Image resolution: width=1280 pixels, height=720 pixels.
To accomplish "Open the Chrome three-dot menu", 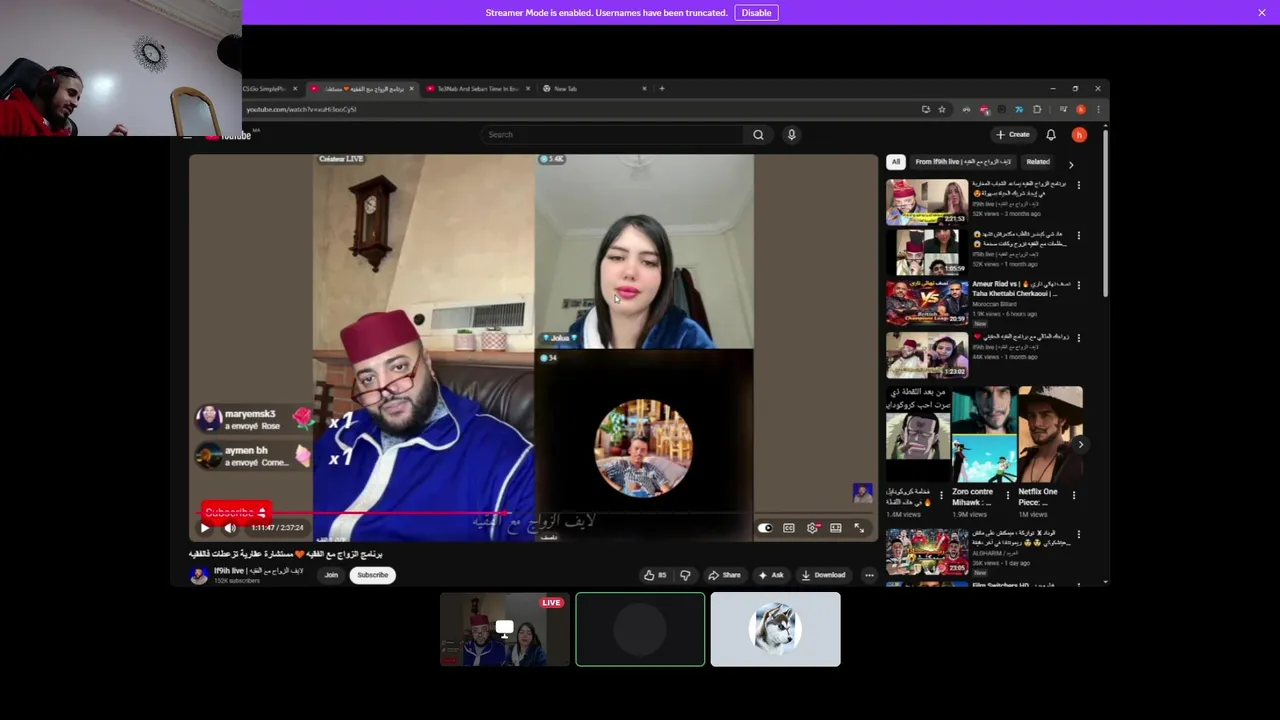I will 1098,109.
